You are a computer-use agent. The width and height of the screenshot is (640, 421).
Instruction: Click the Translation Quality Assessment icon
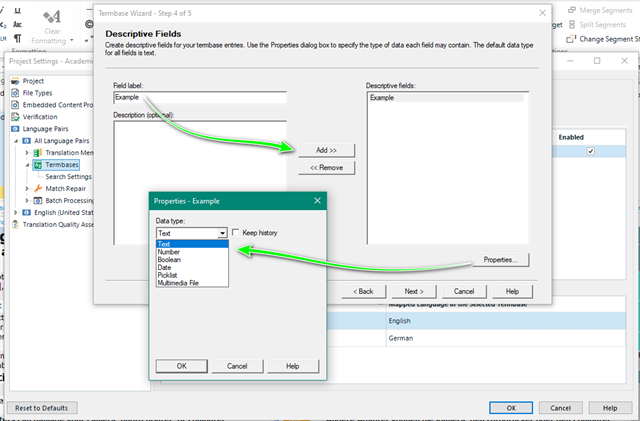14,224
